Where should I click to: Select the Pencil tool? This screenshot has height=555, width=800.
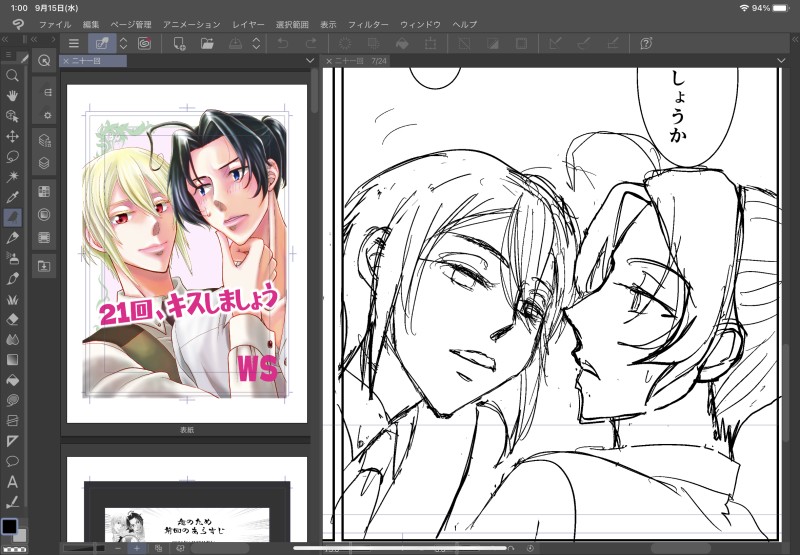(12, 238)
